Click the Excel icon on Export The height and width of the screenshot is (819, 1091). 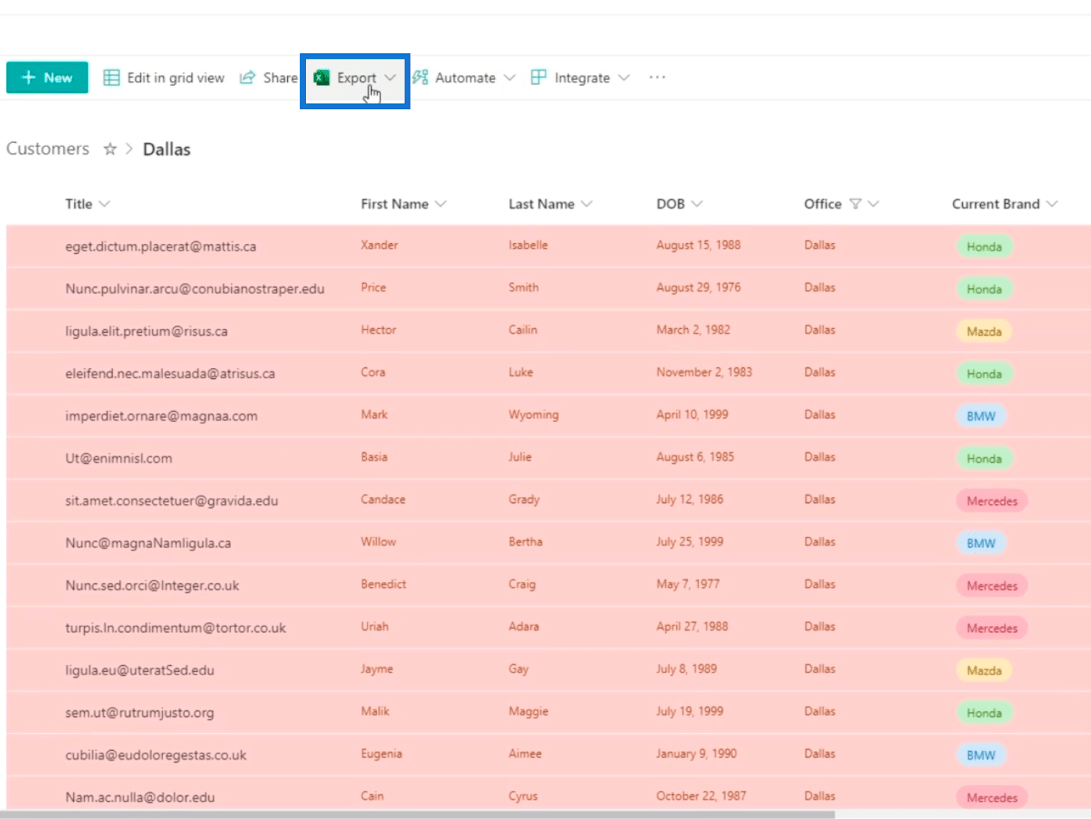click(321, 77)
